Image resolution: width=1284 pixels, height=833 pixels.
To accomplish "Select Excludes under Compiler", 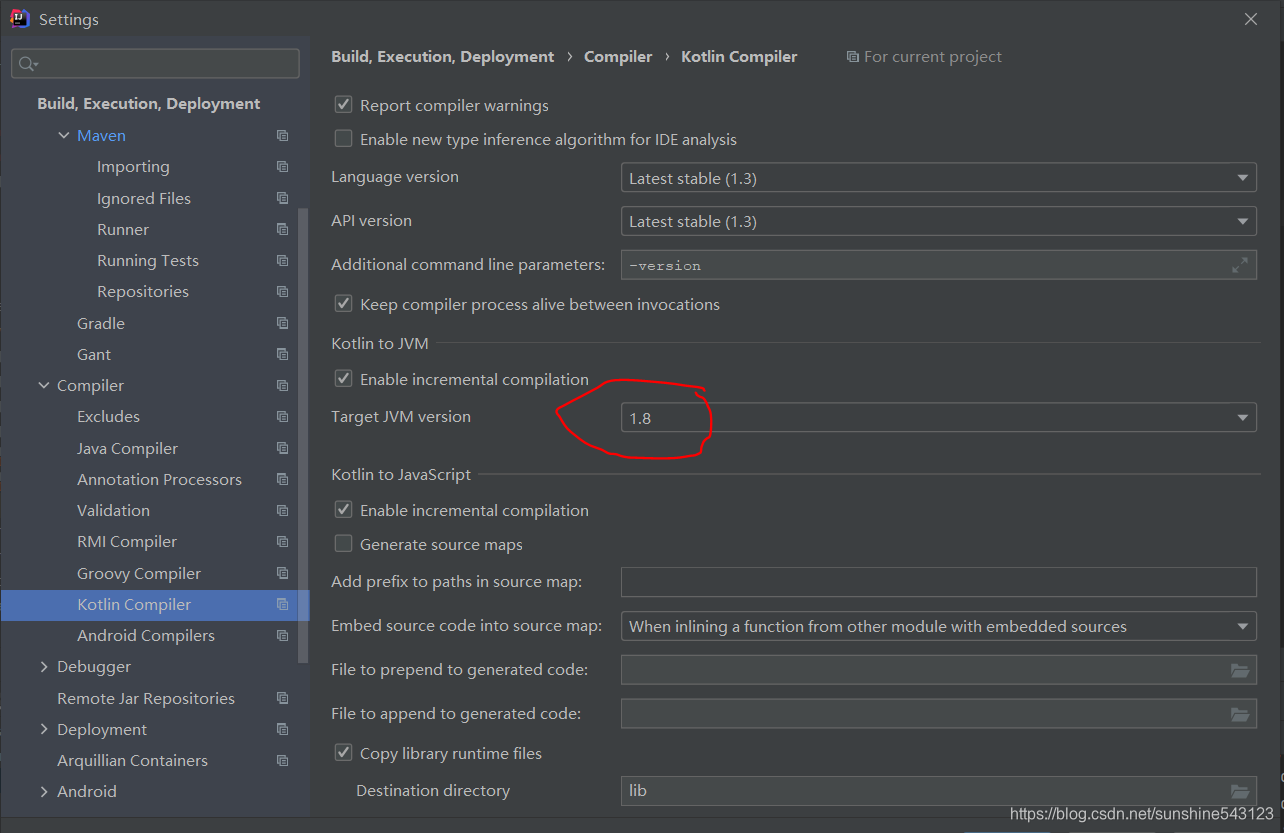I will point(108,417).
